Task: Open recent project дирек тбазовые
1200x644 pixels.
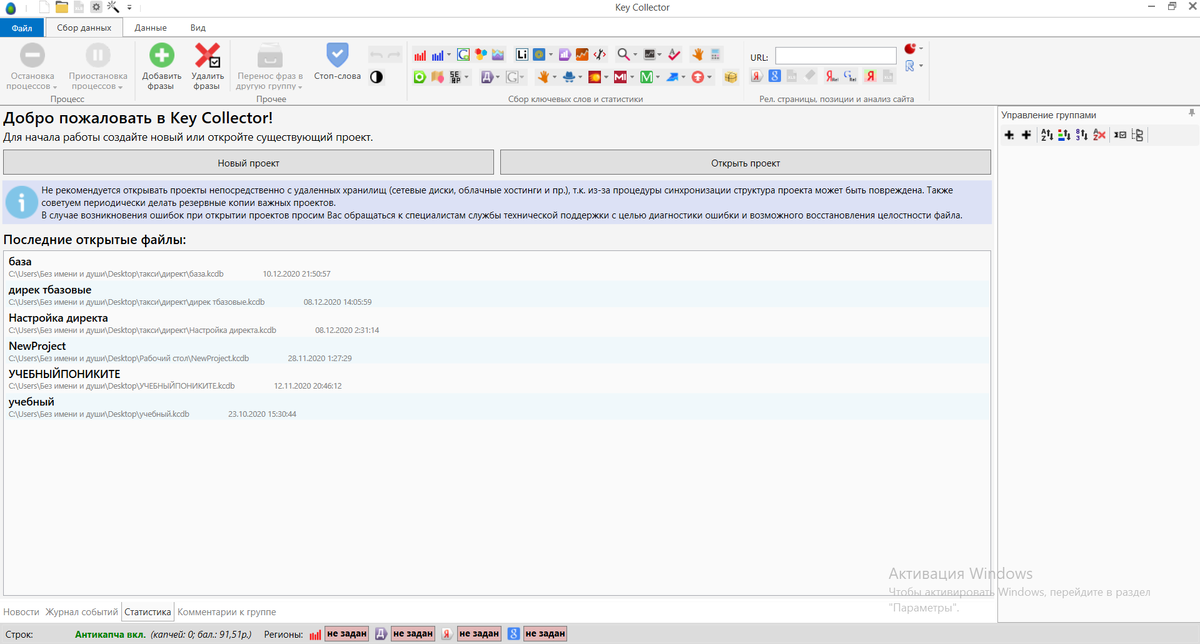Action: click(497, 295)
